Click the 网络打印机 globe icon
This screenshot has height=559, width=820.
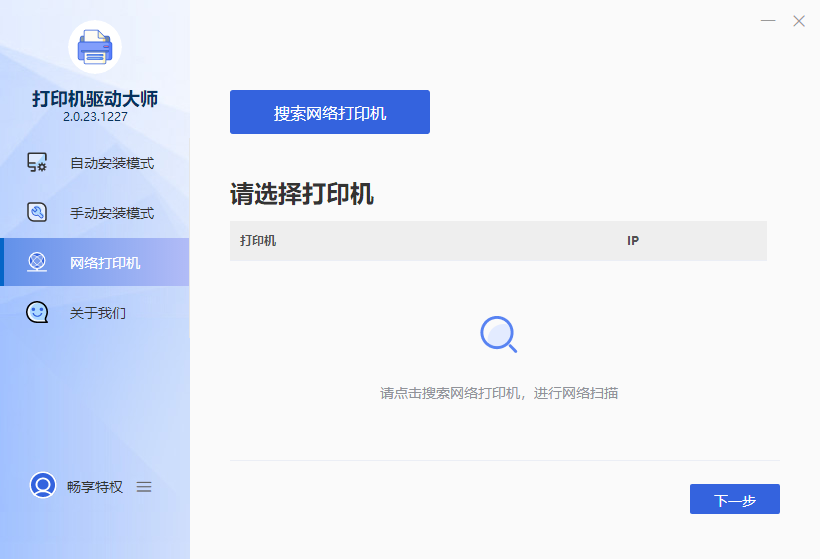click(37, 262)
